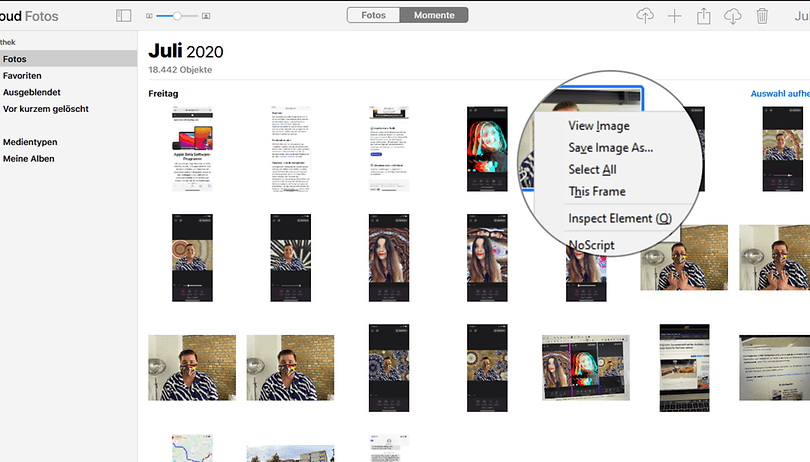The image size is (810, 462).
Task: Click the large thumbnail zoom-in icon
Action: [206, 16]
